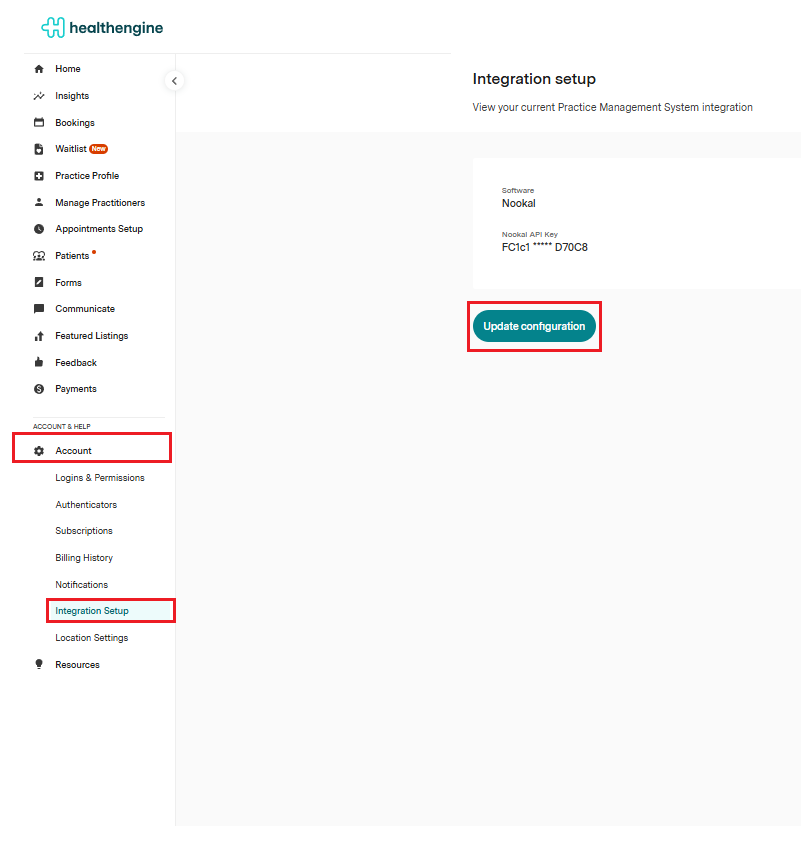The height and width of the screenshot is (843, 801).
Task: Click the Practice Profile plus icon
Action: click(39, 176)
